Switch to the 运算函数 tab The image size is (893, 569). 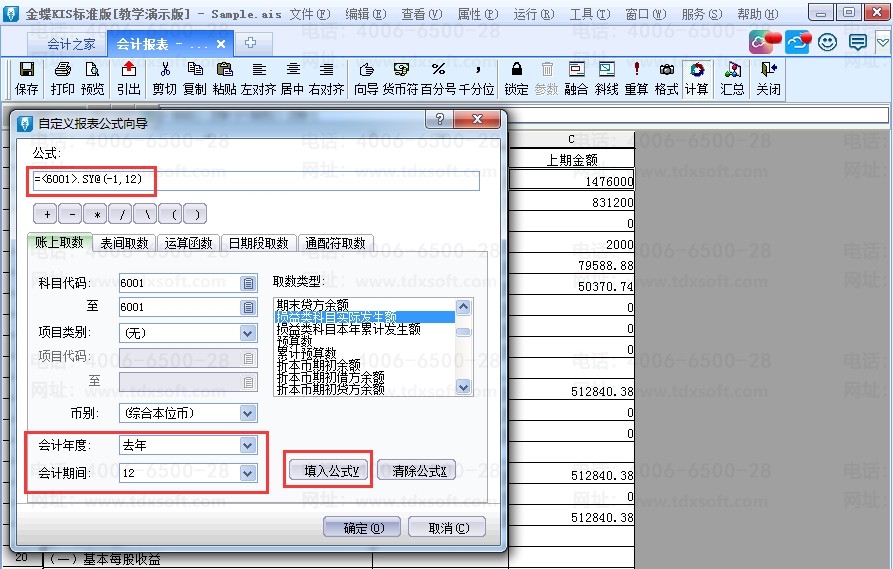pos(189,243)
